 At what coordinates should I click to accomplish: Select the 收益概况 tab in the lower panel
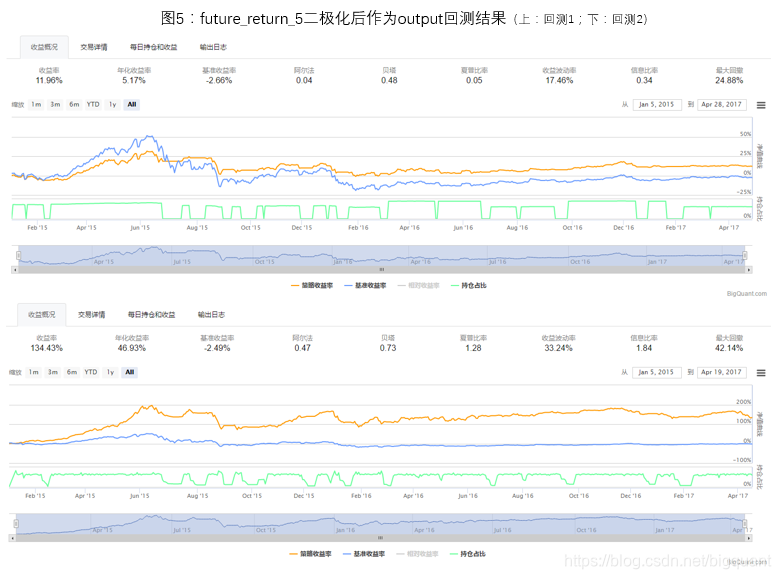(x=42, y=314)
